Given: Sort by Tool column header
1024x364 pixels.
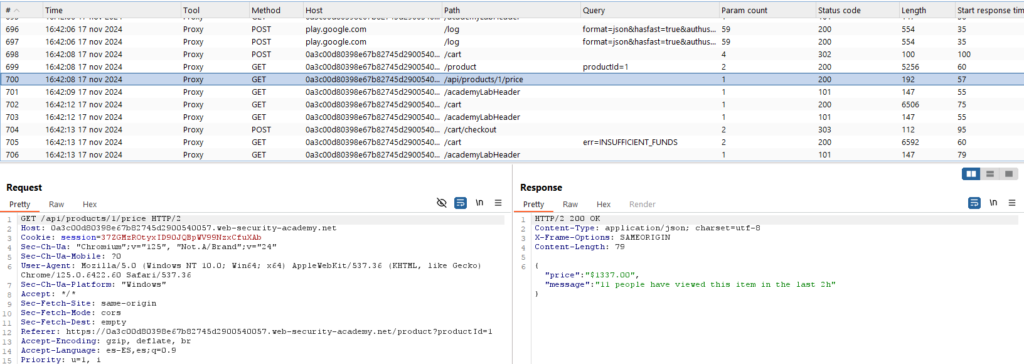Looking at the screenshot, I should (214, 10).
